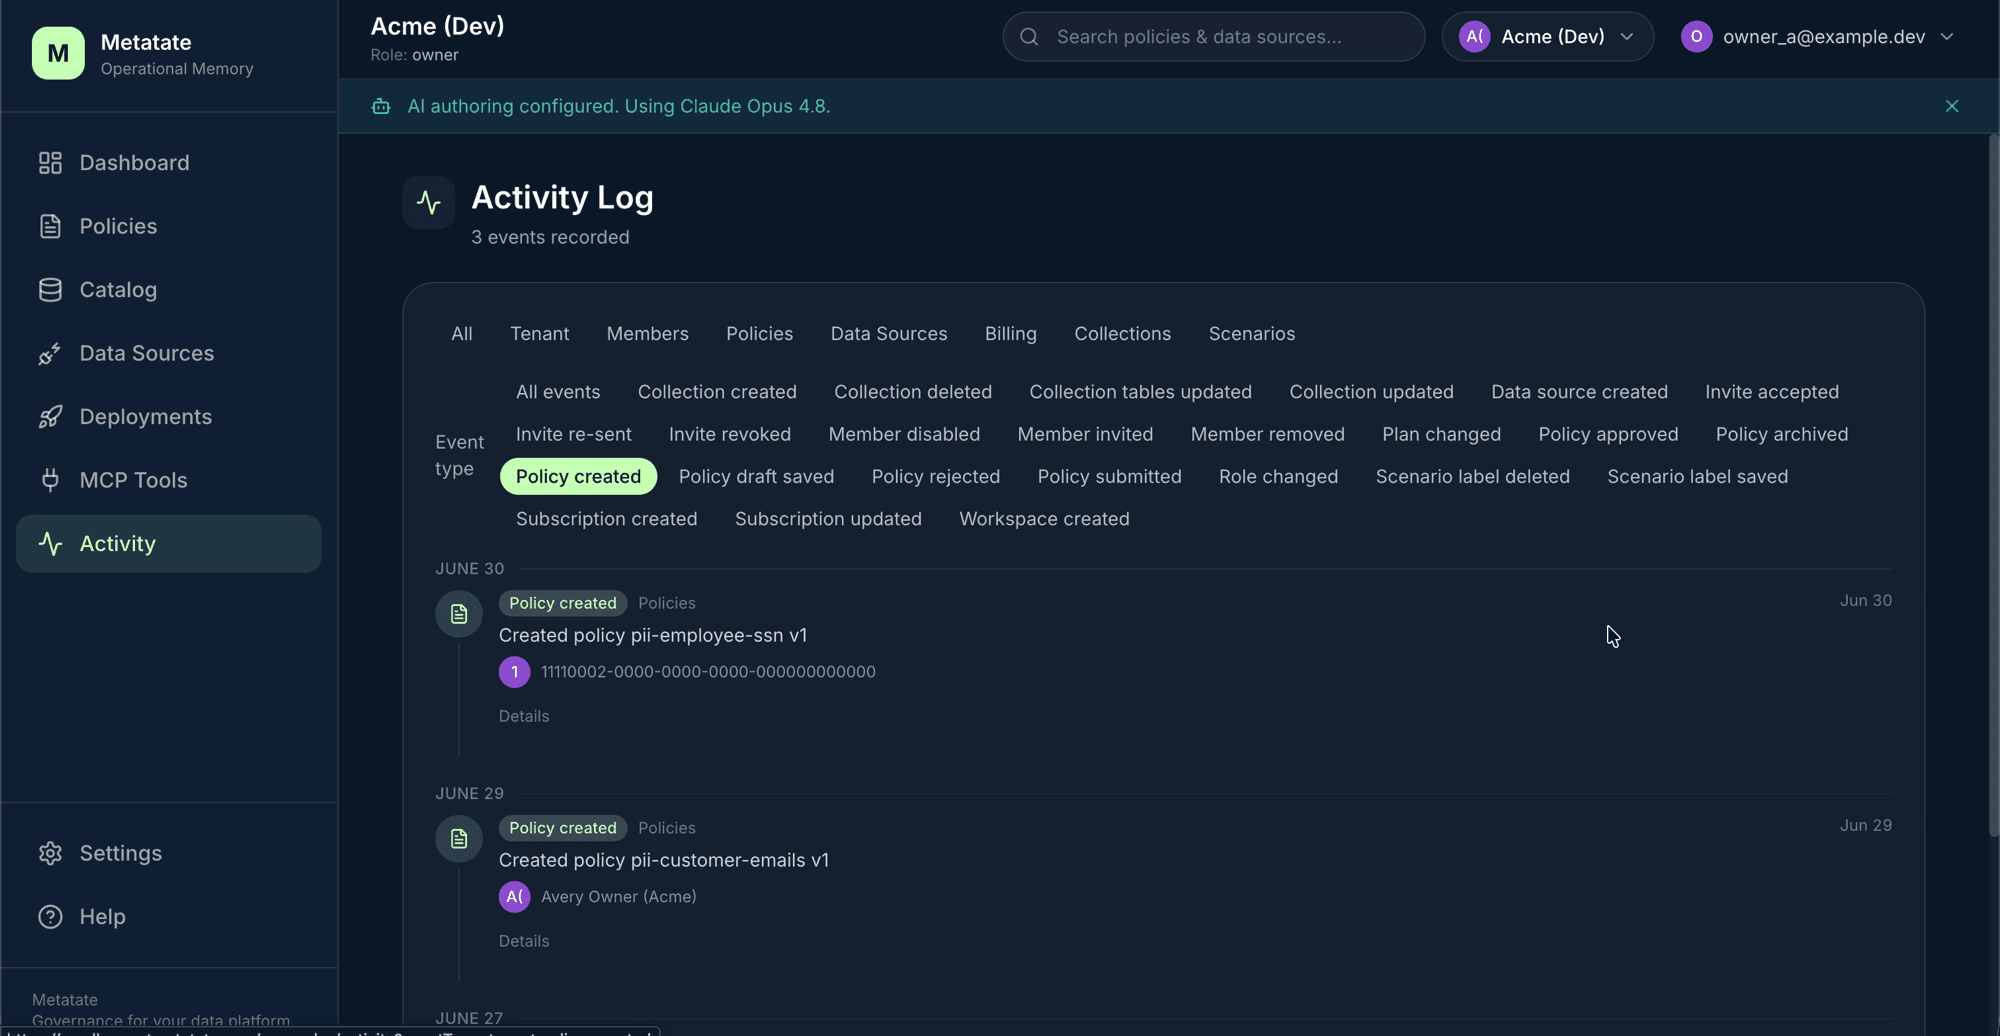Expand Details for pii-employee-ssn event
The image size is (2000, 1036).
click(524, 717)
